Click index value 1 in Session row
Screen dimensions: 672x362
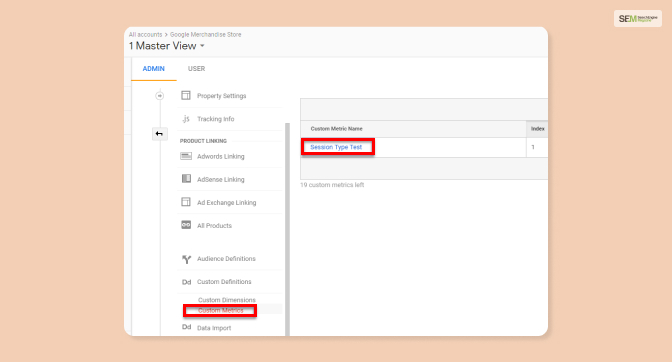pos(533,147)
